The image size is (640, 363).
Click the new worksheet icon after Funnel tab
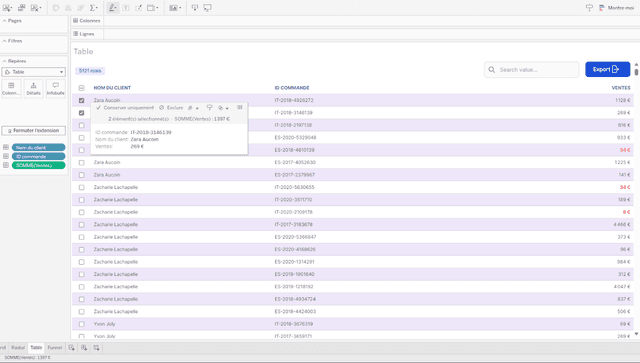[x=71, y=347]
